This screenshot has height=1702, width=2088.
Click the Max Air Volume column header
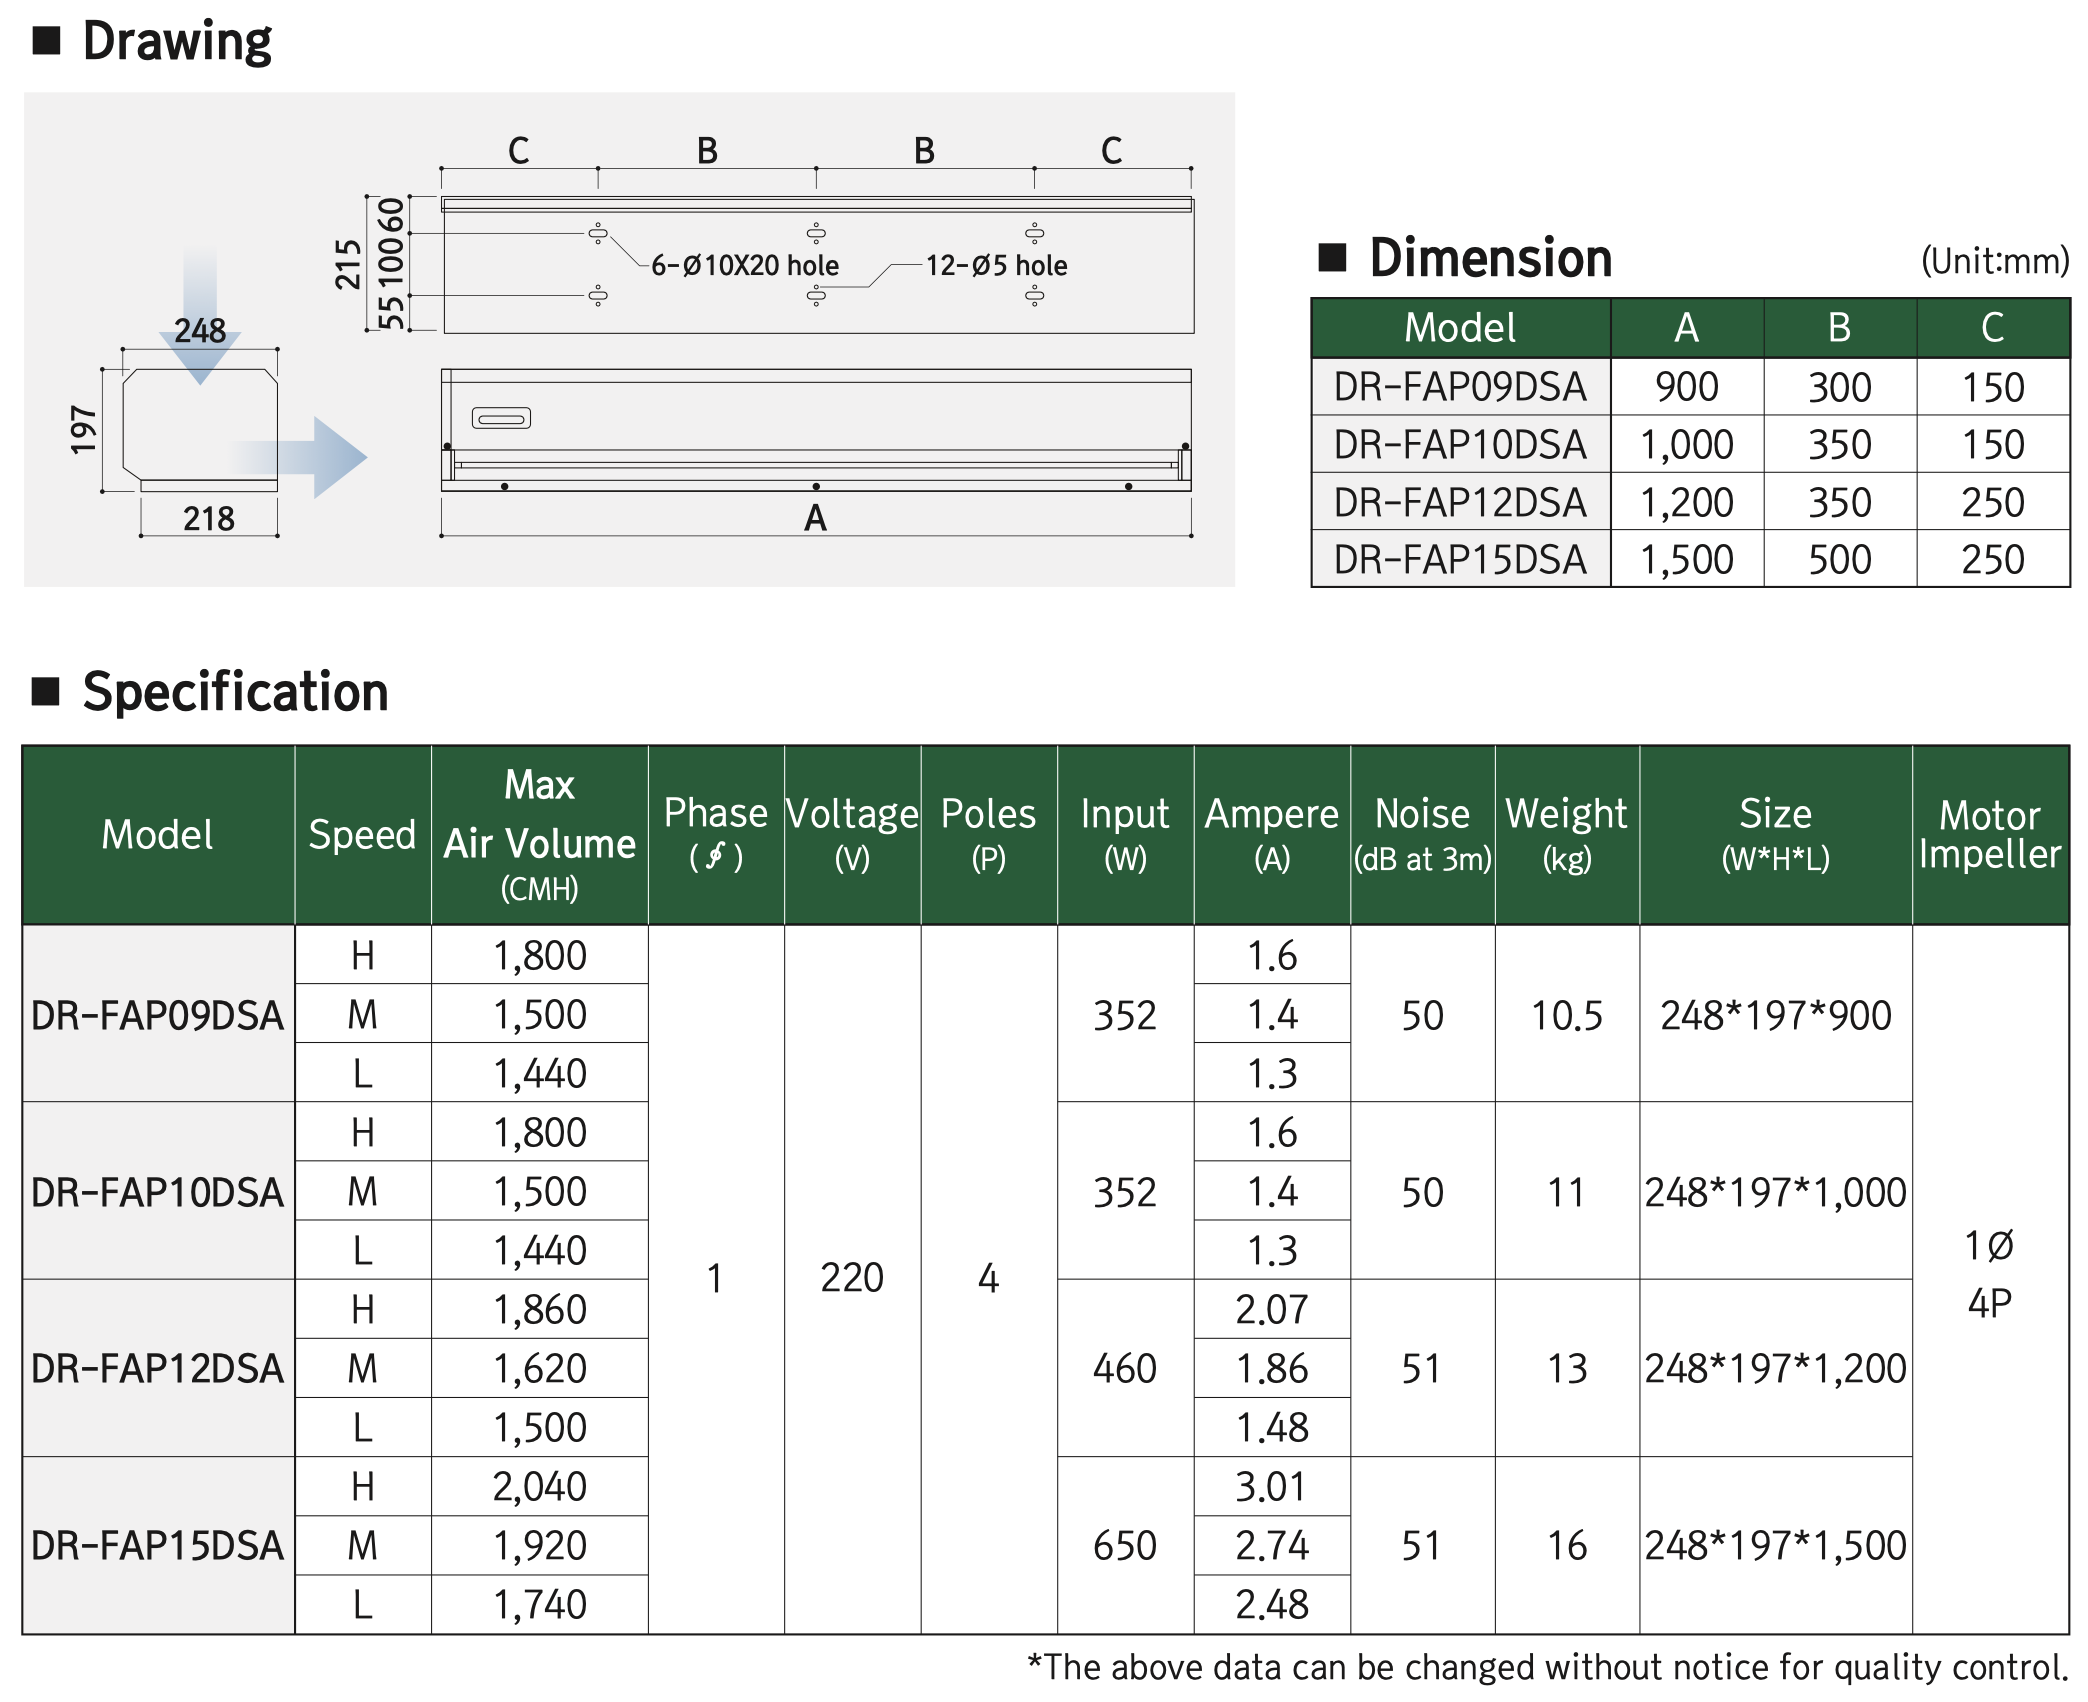click(x=540, y=834)
